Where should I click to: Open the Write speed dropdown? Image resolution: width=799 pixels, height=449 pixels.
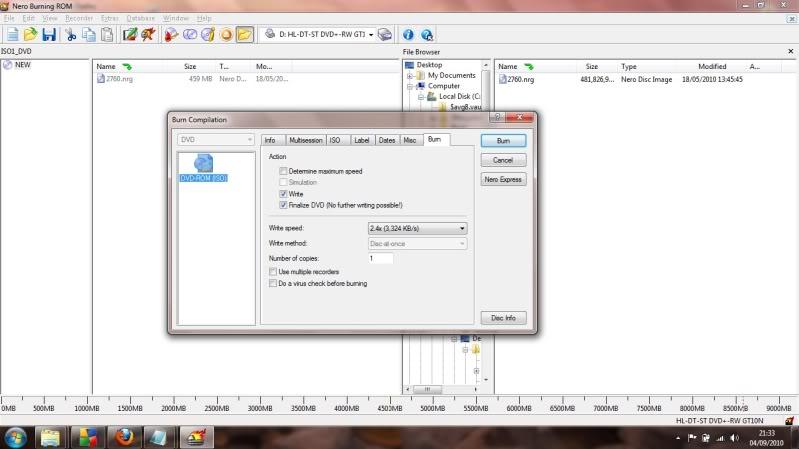[417, 228]
